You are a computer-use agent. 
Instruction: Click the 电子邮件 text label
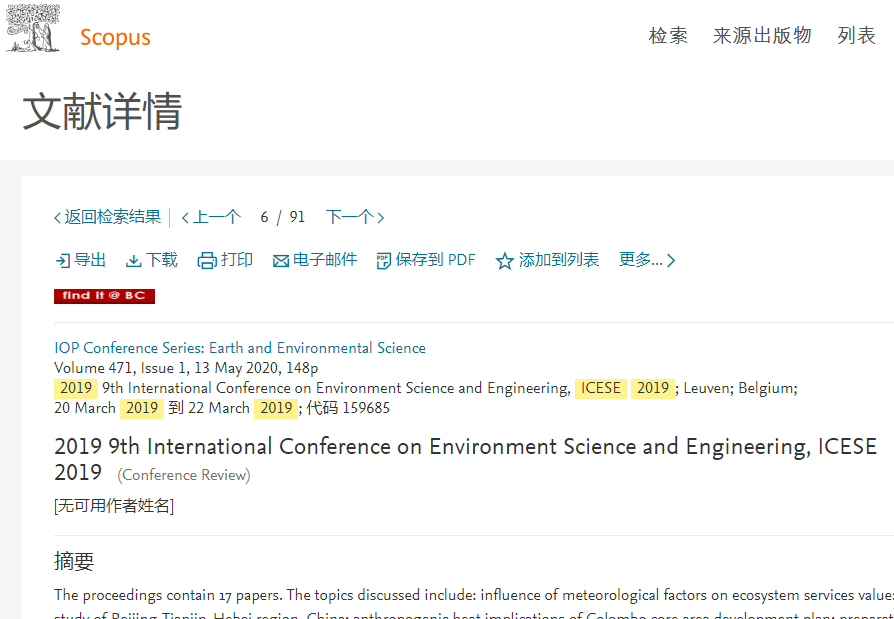pyautogui.click(x=325, y=260)
